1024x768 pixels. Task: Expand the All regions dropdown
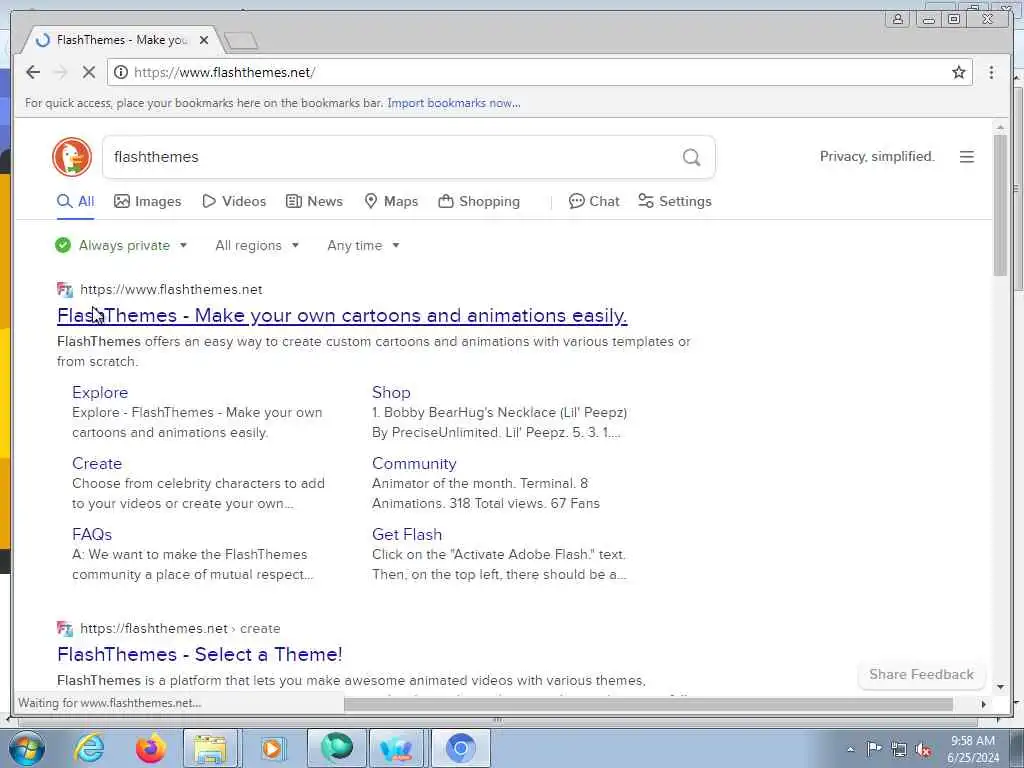coord(257,246)
